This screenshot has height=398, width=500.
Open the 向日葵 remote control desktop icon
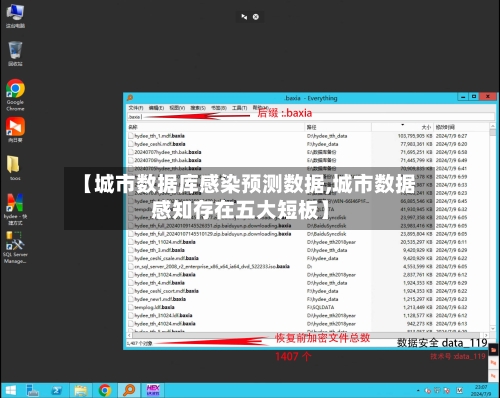click(15, 130)
